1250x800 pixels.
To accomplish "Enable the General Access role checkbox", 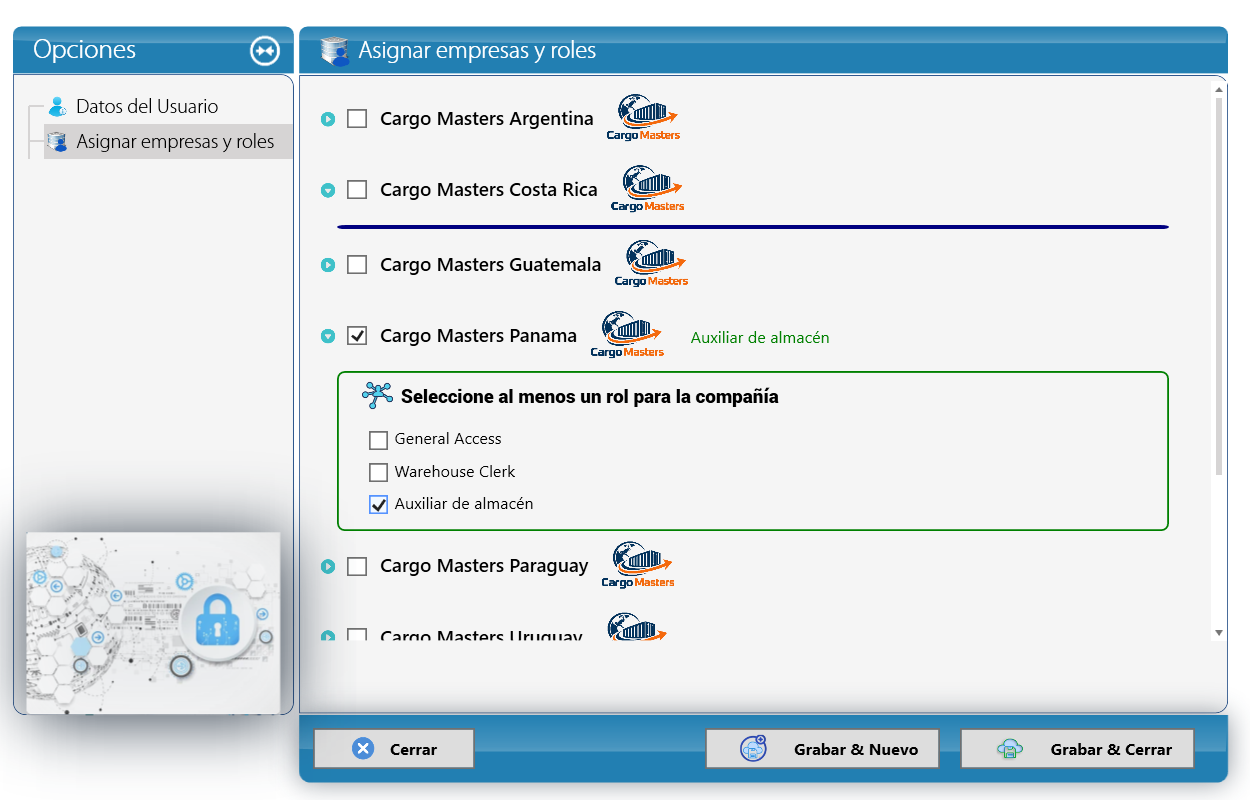I will [x=378, y=440].
